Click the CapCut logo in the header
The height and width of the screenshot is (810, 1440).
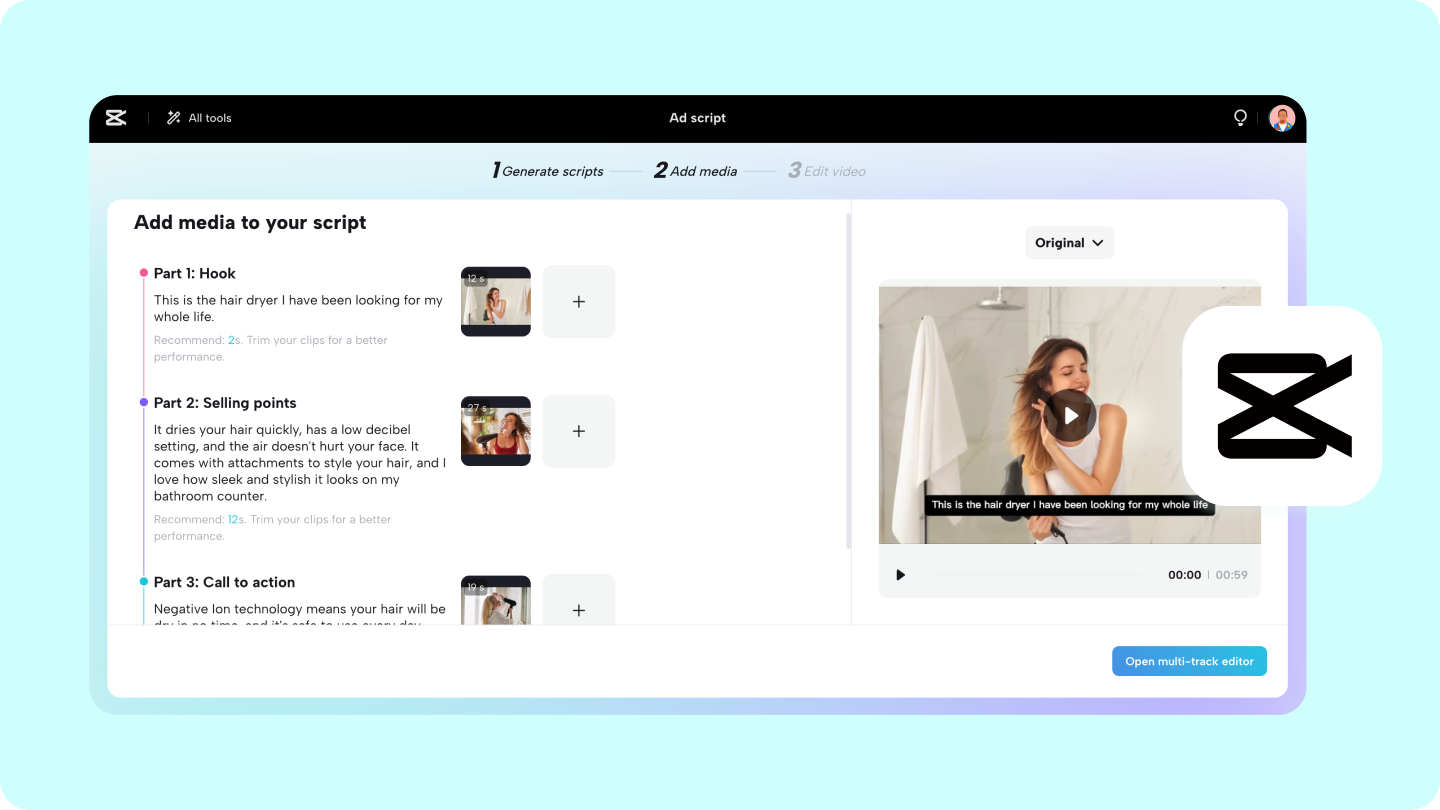tap(116, 118)
